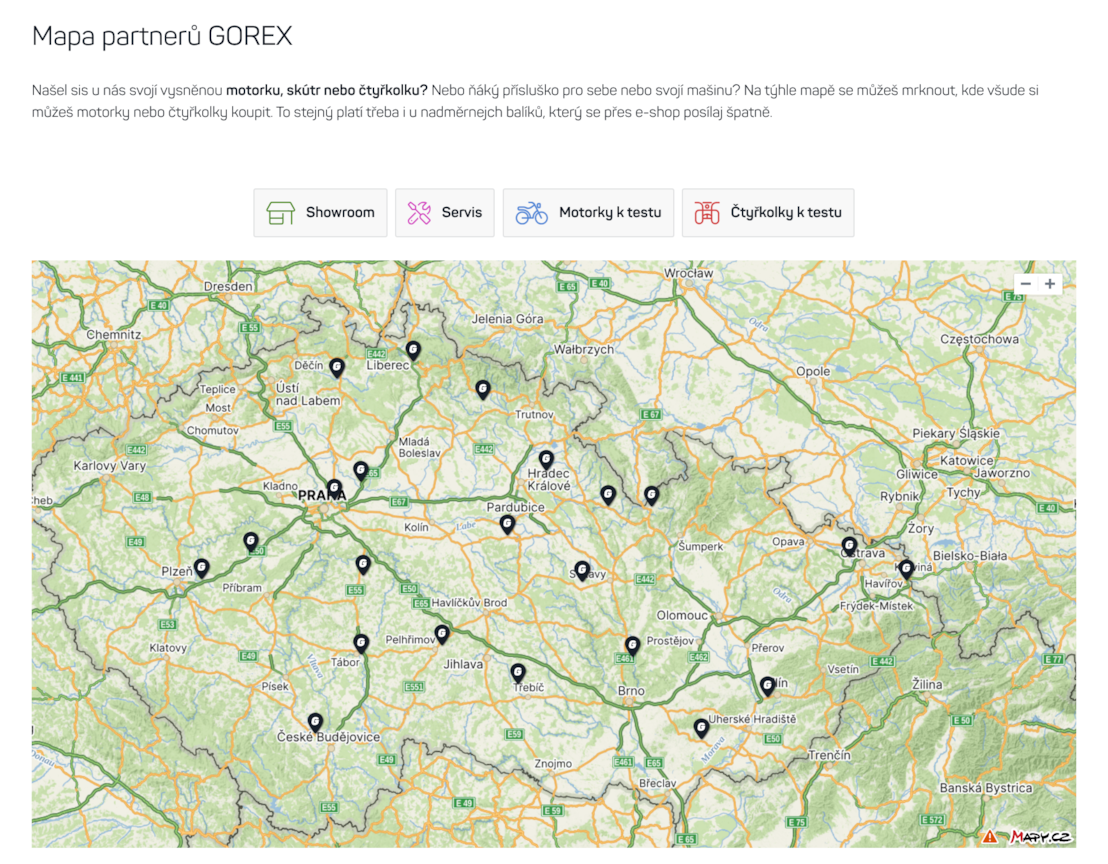Viewport: 1108px width, 864px height.
Task: Click the Dresden city label
Action: click(228, 286)
